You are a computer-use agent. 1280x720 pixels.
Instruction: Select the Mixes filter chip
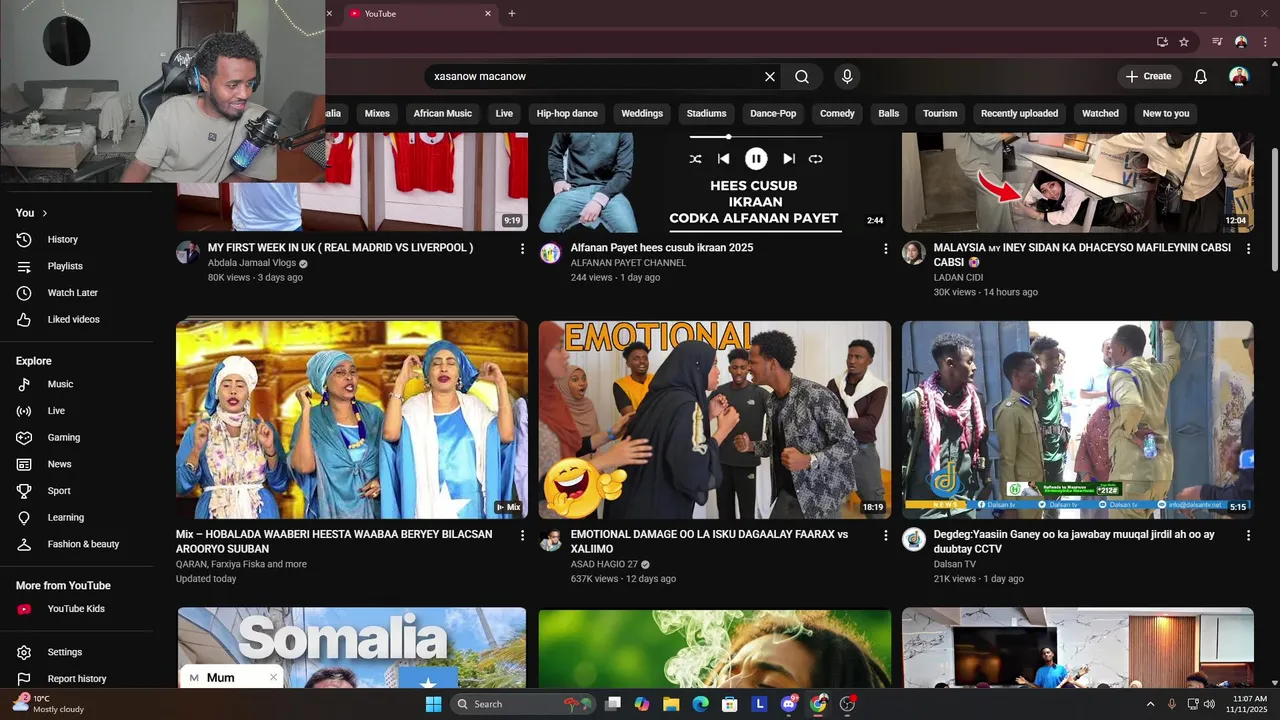pyautogui.click(x=377, y=113)
